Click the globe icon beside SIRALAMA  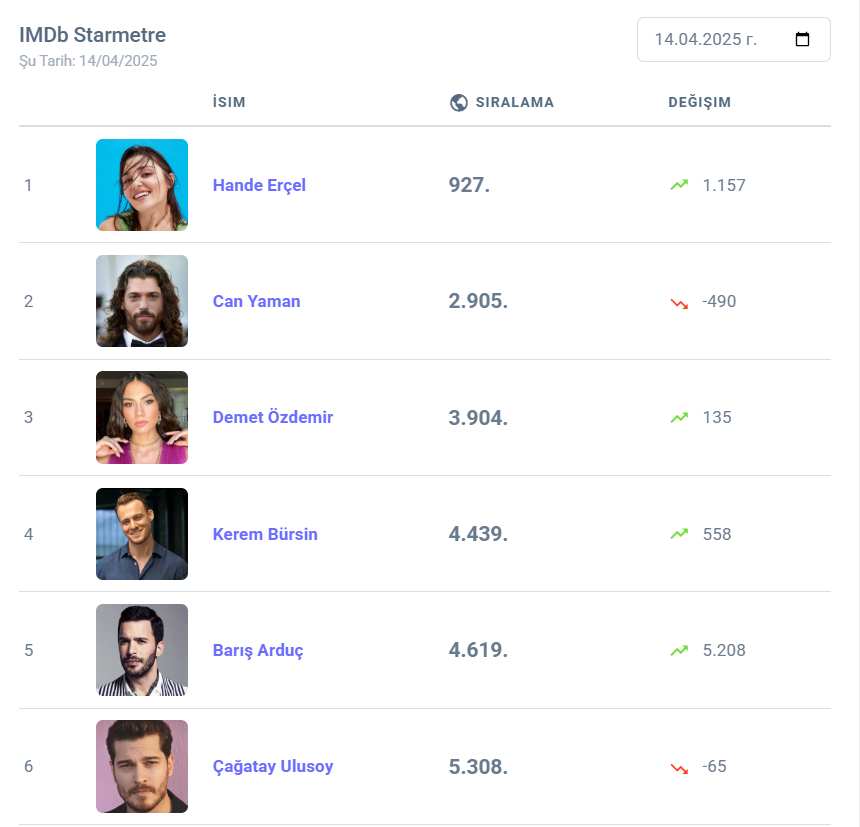coord(459,102)
